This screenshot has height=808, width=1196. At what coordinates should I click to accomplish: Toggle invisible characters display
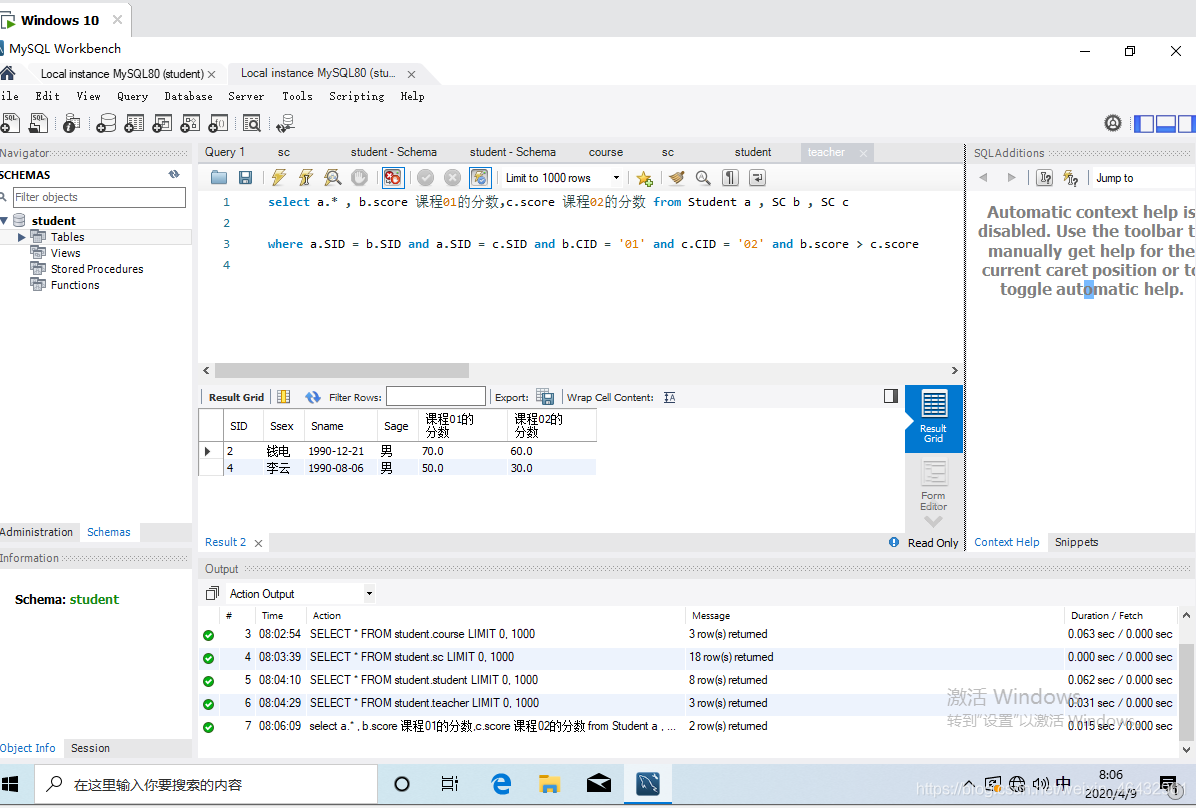click(x=731, y=178)
